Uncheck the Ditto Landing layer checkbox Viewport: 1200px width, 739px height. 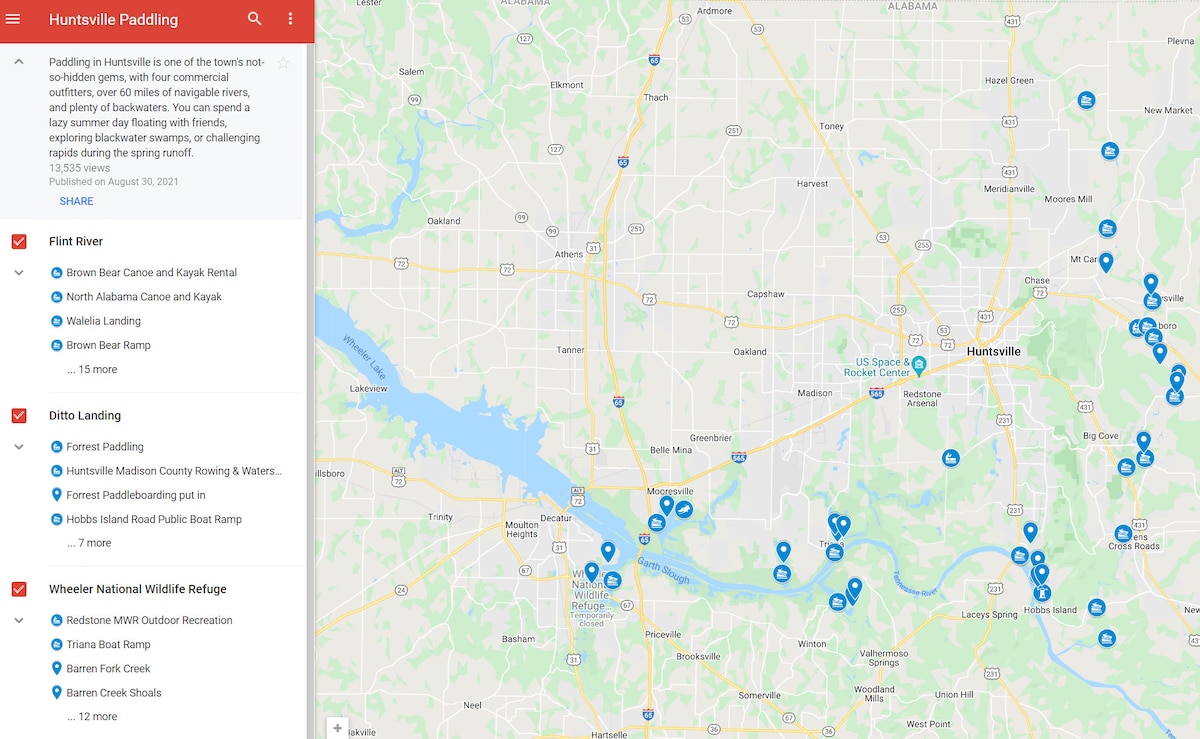click(19, 416)
